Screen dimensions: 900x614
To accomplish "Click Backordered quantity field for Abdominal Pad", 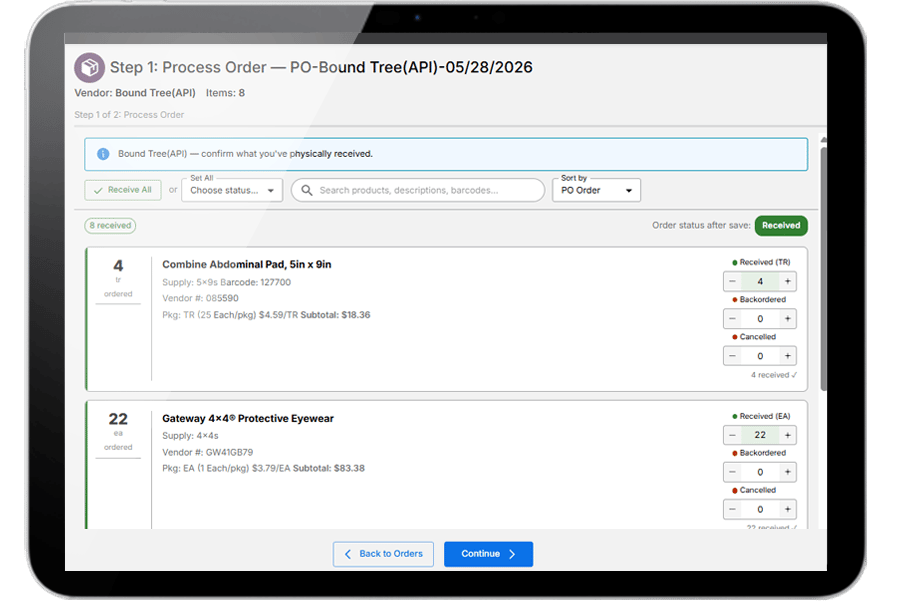I will pos(760,318).
